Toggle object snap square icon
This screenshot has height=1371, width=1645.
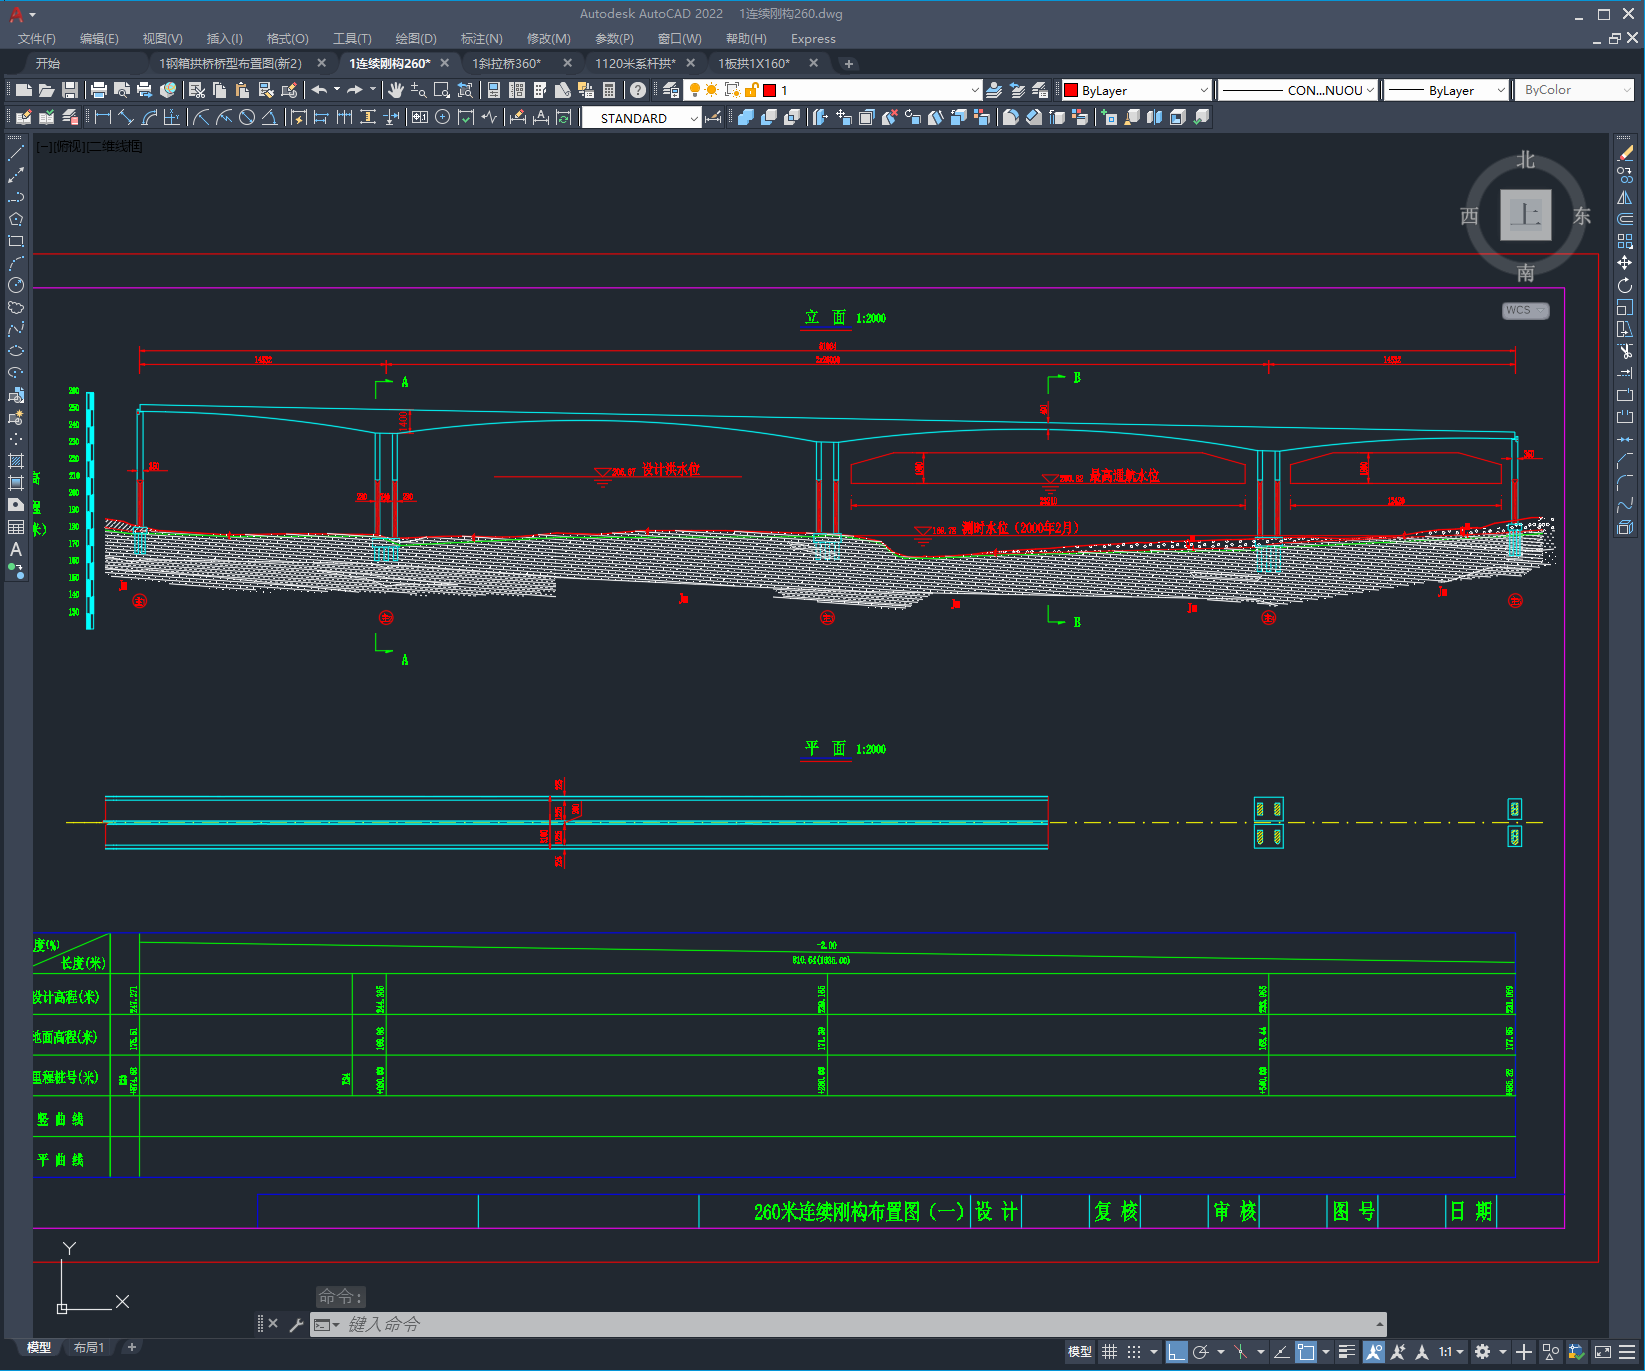pos(1306,1352)
